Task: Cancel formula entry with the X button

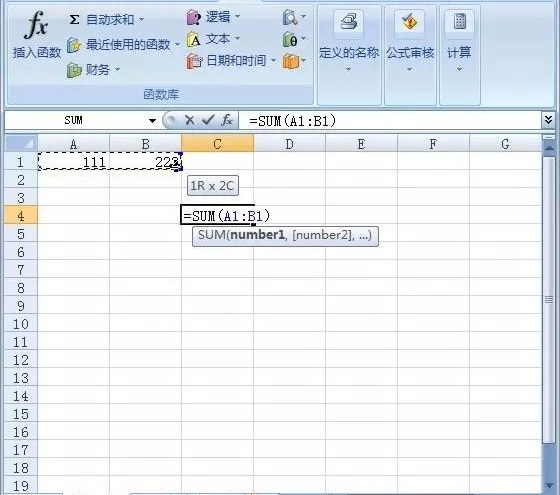Action: point(190,120)
